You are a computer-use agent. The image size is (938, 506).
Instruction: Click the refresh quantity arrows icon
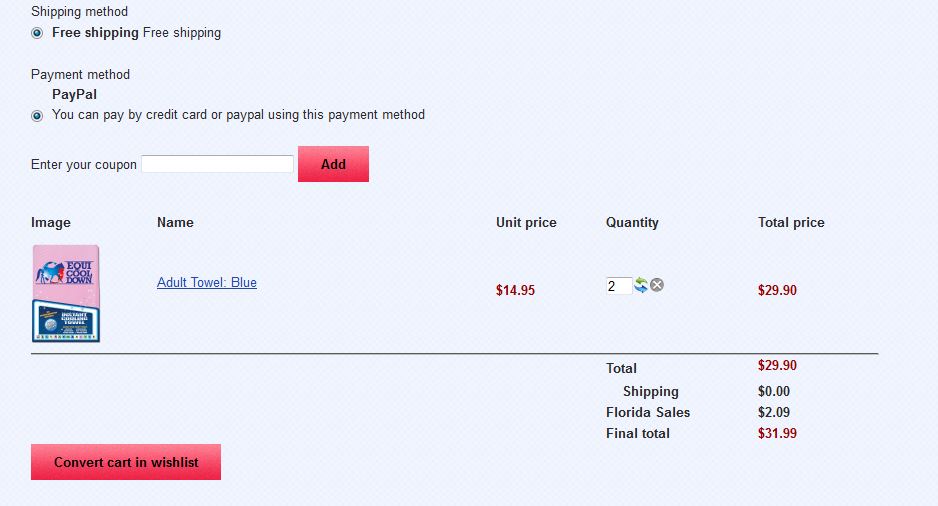tap(641, 285)
